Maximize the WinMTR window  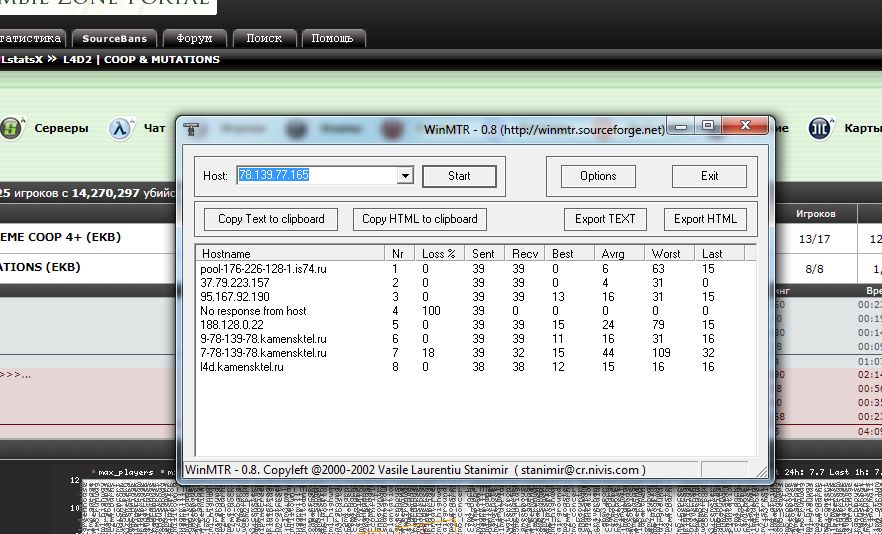pos(708,126)
